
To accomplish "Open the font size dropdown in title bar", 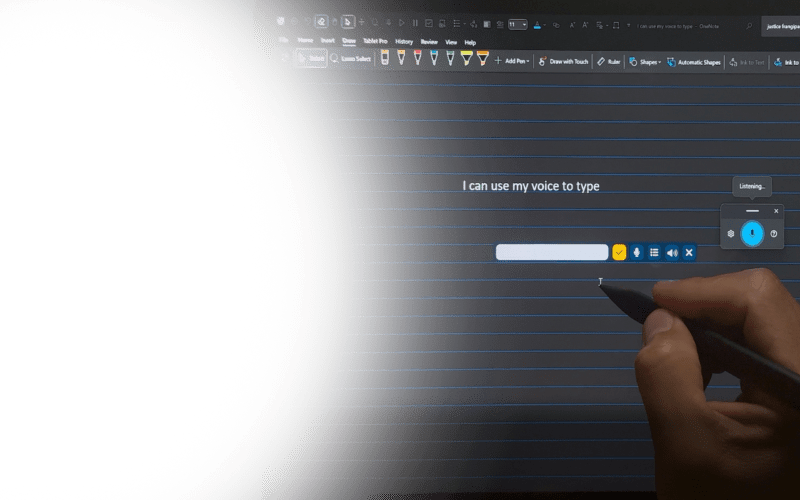I will tap(518, 24).
